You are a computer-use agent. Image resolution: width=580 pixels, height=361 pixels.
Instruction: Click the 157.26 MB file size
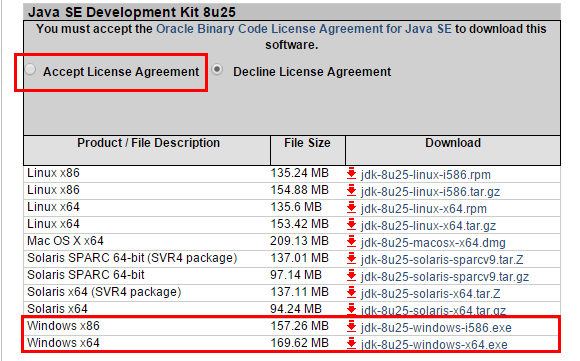pos(299,326)
